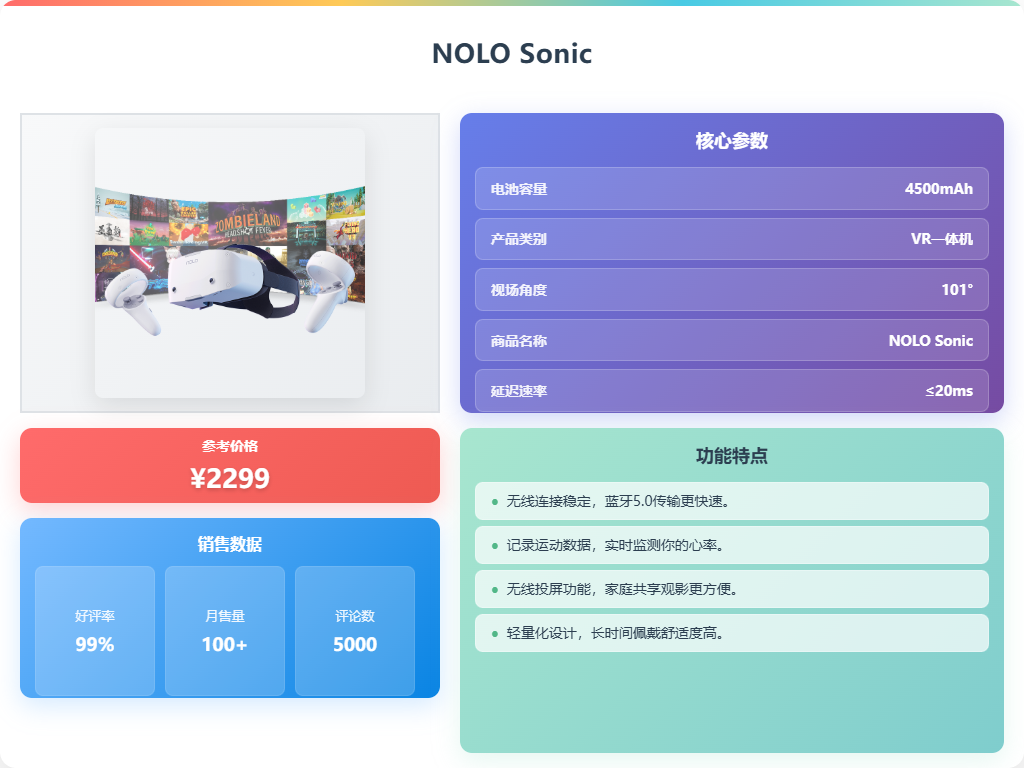
Task: Open the 月售量 100+ stat card
Action: [225, 631]
